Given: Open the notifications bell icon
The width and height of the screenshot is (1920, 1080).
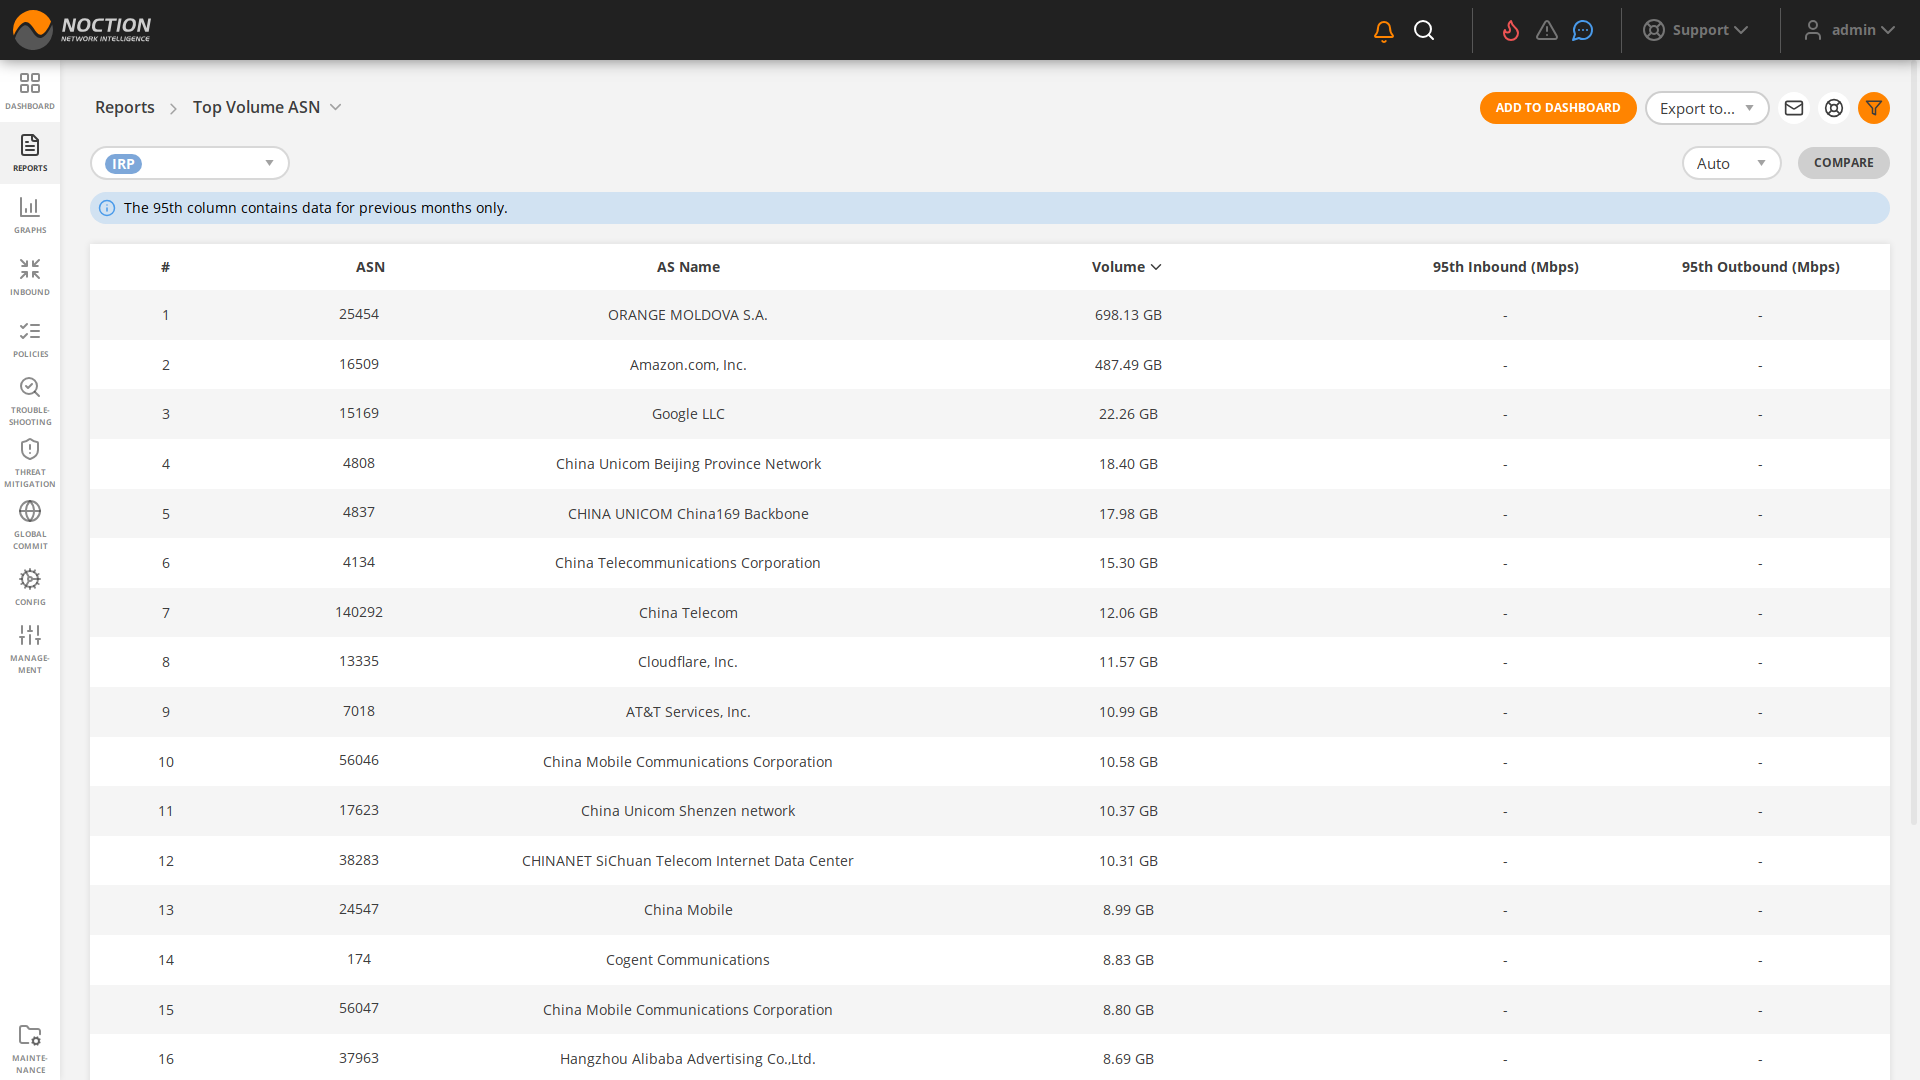Looking at the screenshot, I should [x=1384, y=31].
